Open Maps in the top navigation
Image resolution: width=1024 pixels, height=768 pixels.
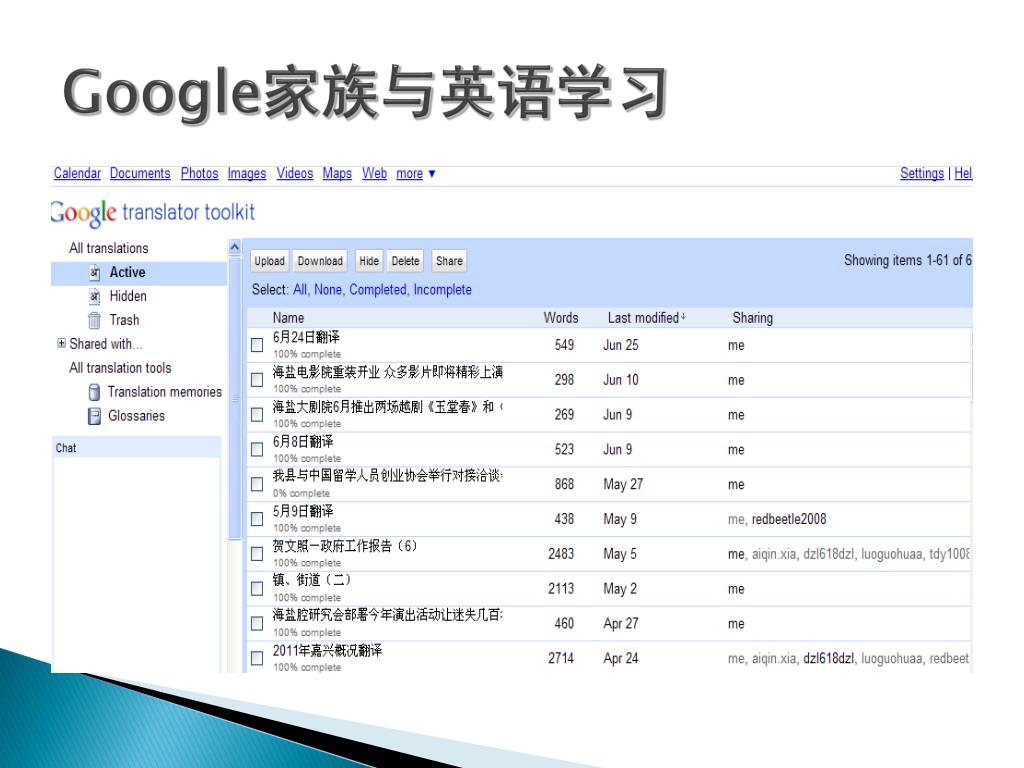pyautogui.click(x=337, y=174)
